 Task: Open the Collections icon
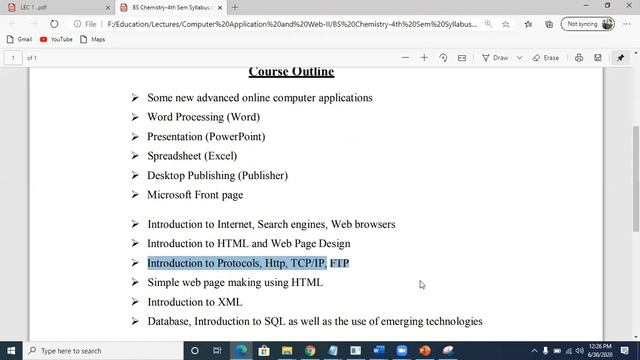click(549, 24)
